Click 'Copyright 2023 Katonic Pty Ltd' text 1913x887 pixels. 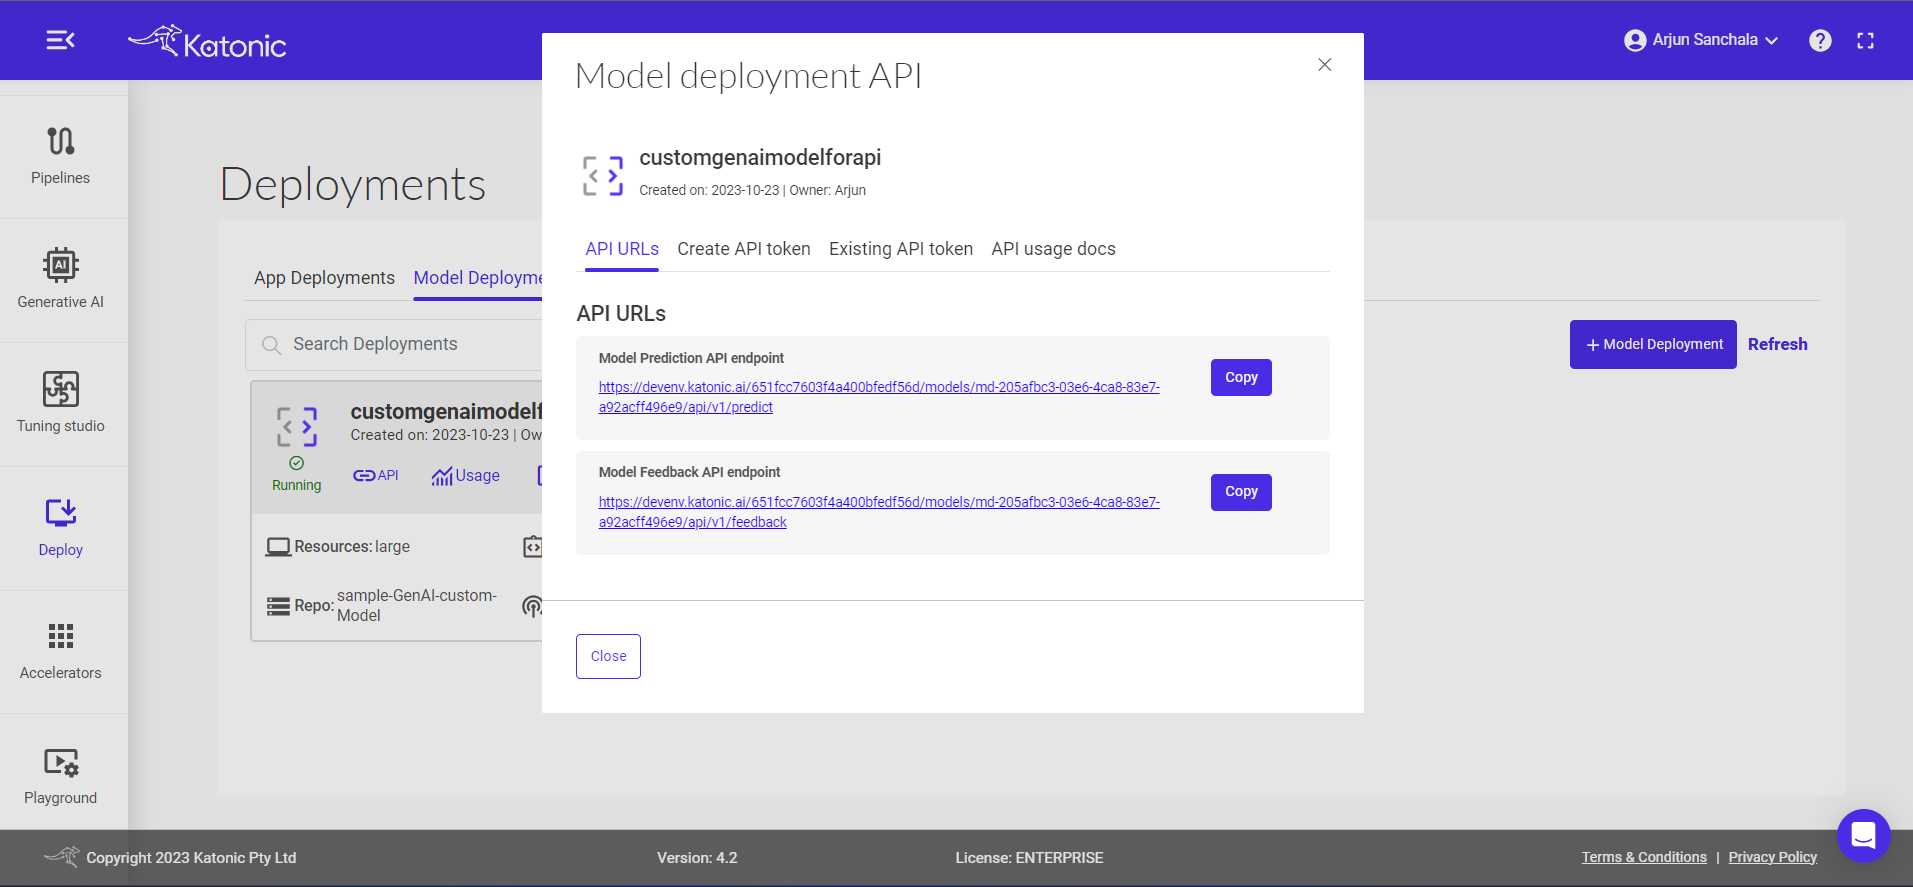[191, 858]
